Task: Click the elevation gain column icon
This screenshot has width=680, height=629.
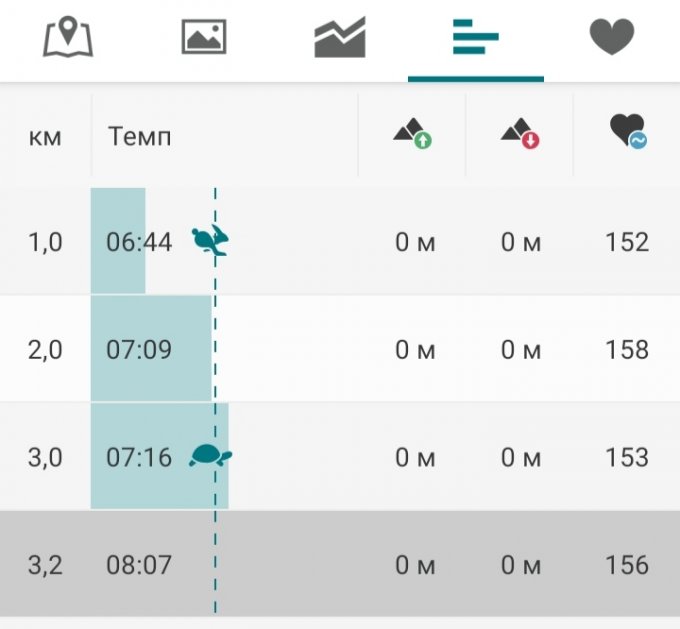Action: (412, 134)
